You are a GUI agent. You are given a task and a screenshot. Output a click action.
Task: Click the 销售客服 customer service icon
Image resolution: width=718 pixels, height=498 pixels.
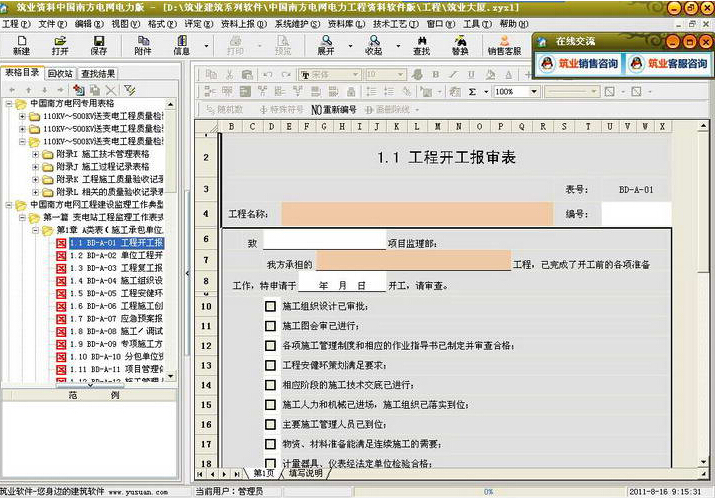(x=504, y=44)
